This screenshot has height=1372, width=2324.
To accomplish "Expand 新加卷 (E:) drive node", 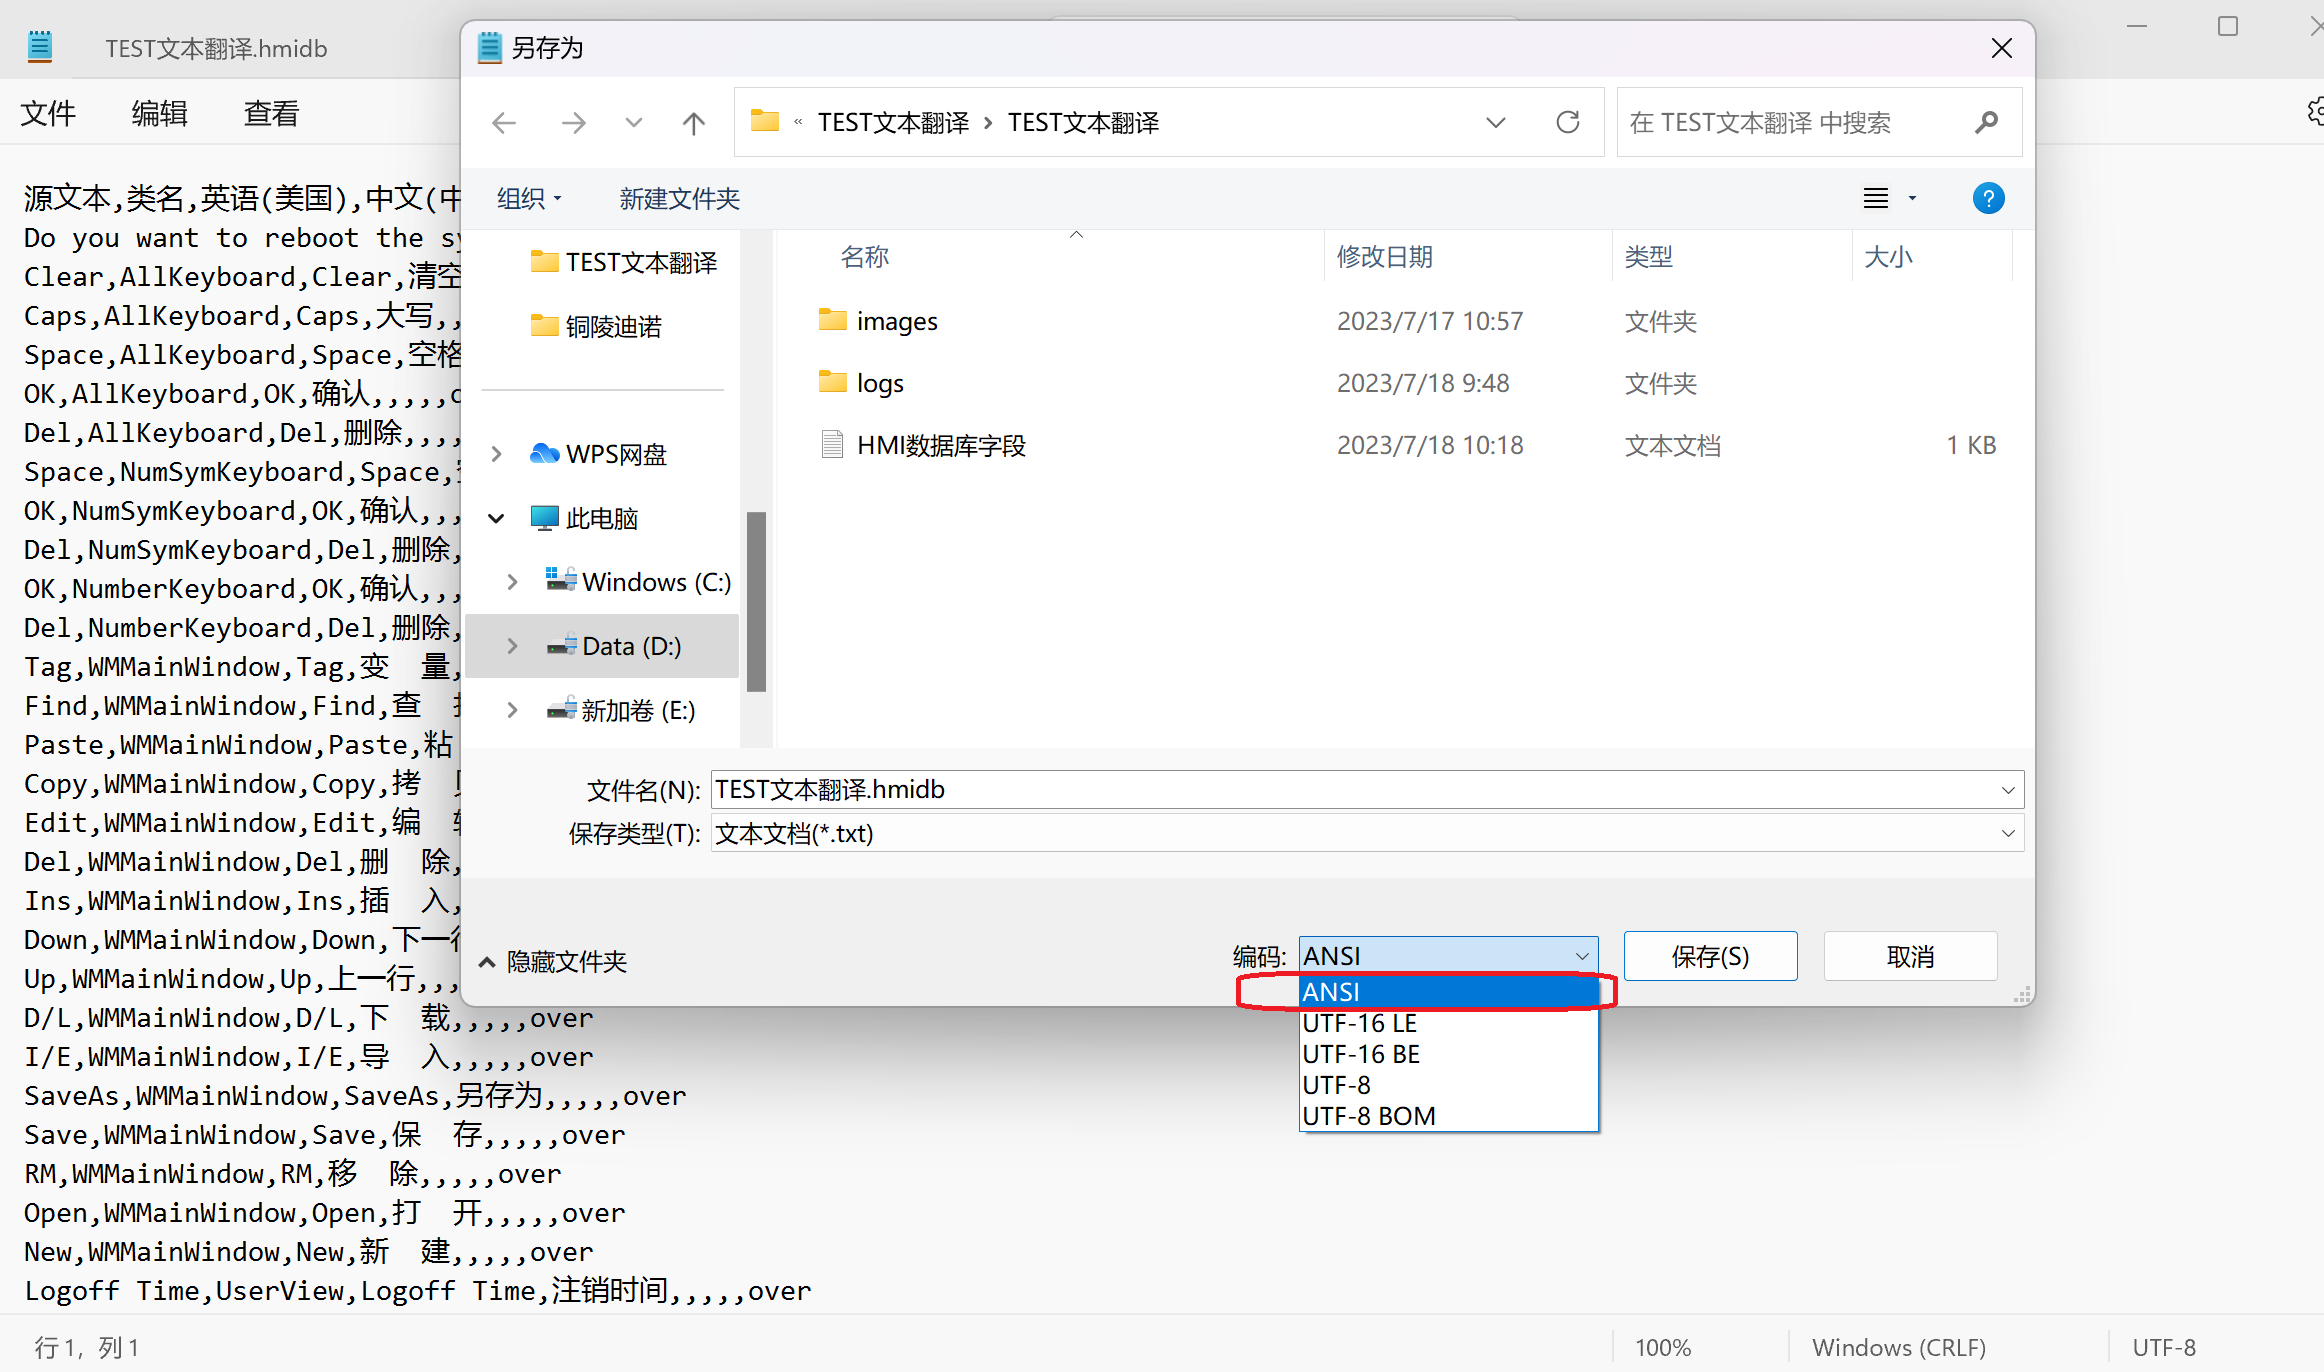I will pyautogui.click(x=513, y=710).
